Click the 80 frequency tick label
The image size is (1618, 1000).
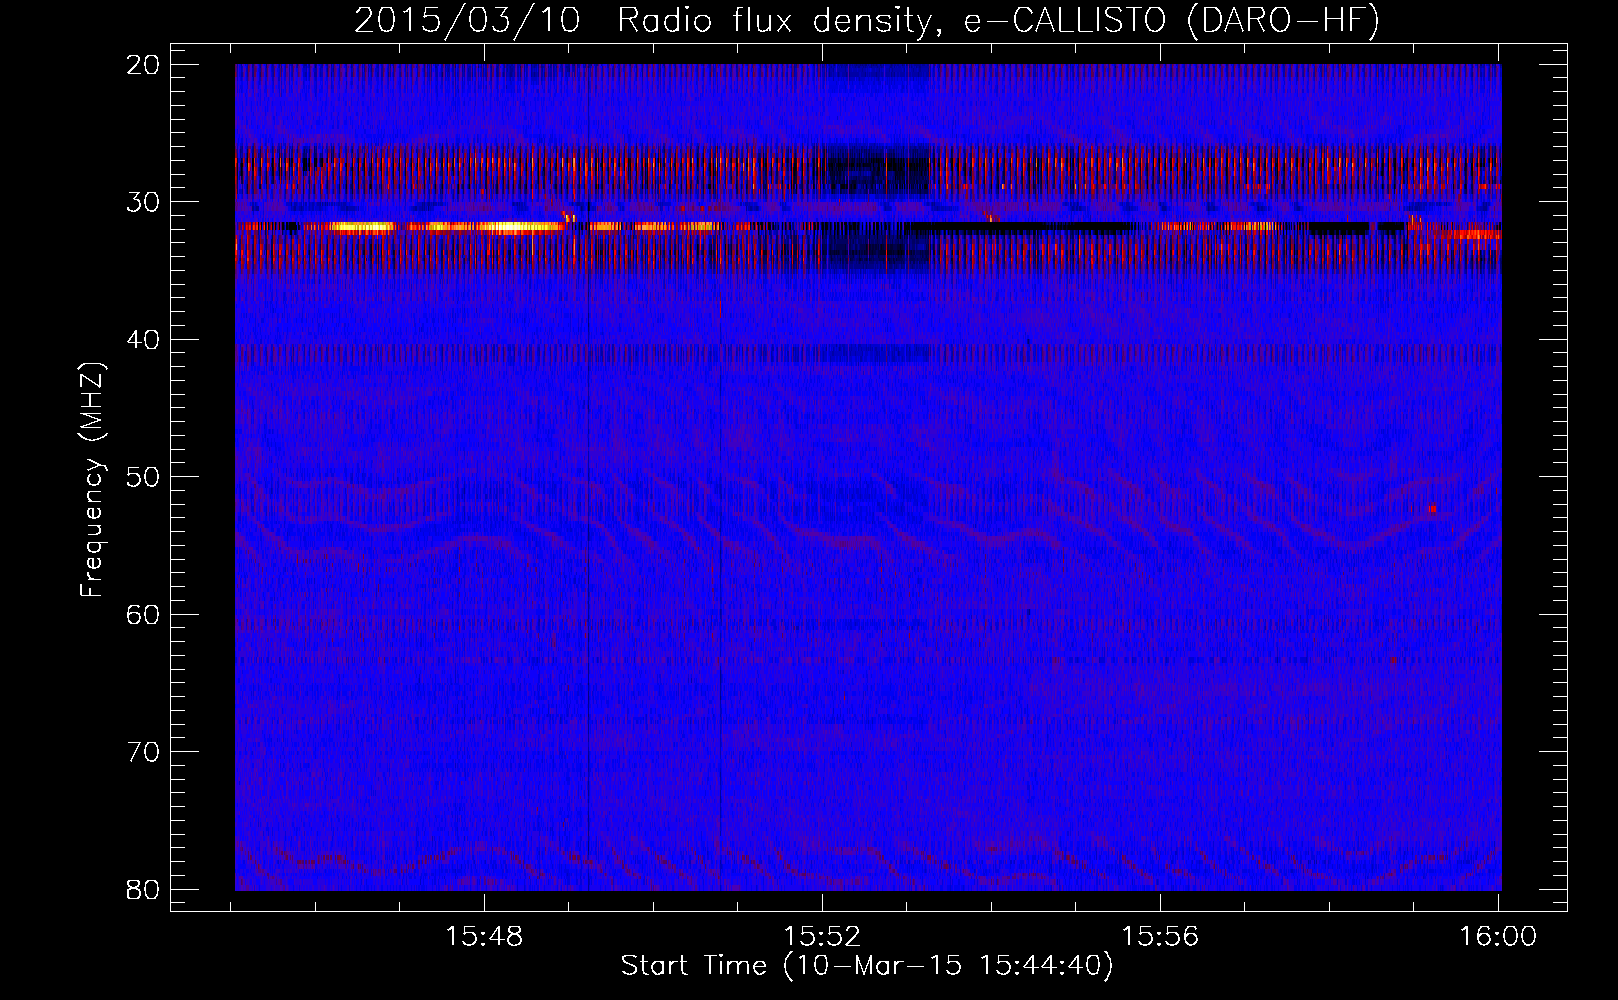(x=144, y=889)
